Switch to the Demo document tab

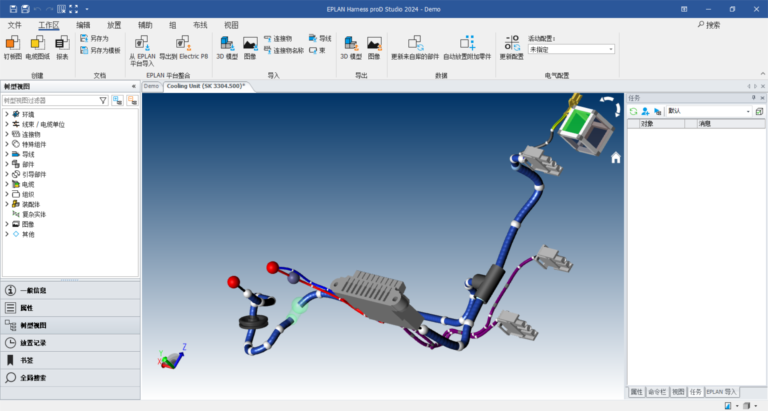151,86
